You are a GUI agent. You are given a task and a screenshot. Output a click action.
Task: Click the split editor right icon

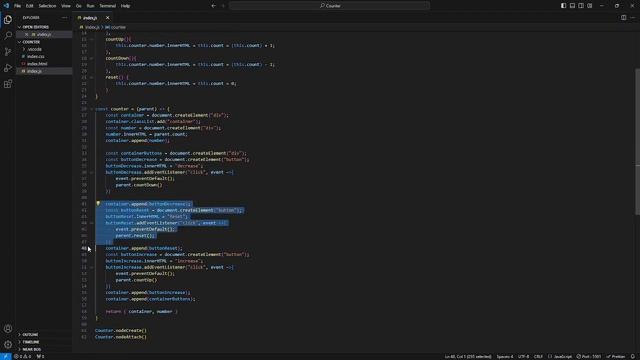[624, 18]
